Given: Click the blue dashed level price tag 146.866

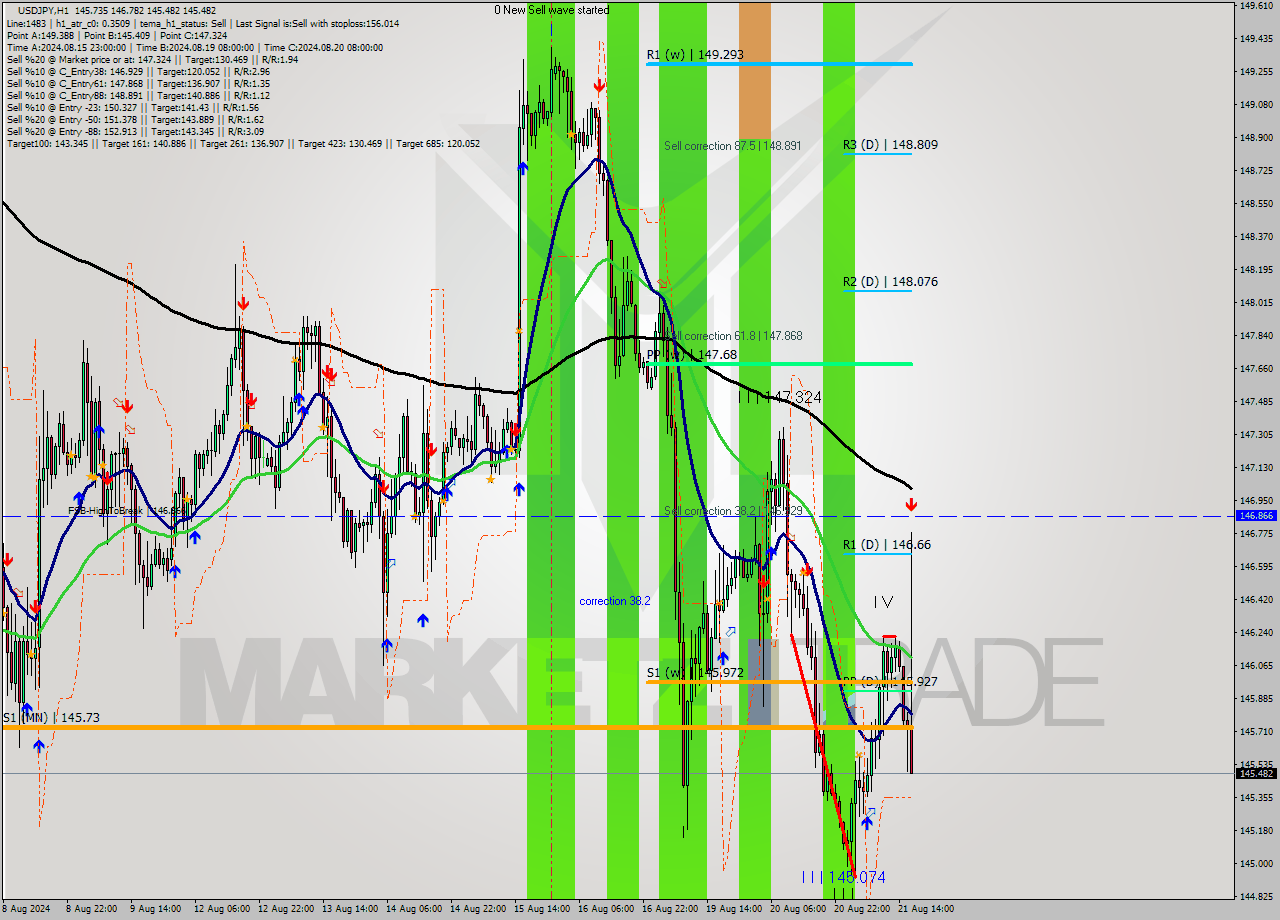Looking at the screenshot, I should [1256, 516].
